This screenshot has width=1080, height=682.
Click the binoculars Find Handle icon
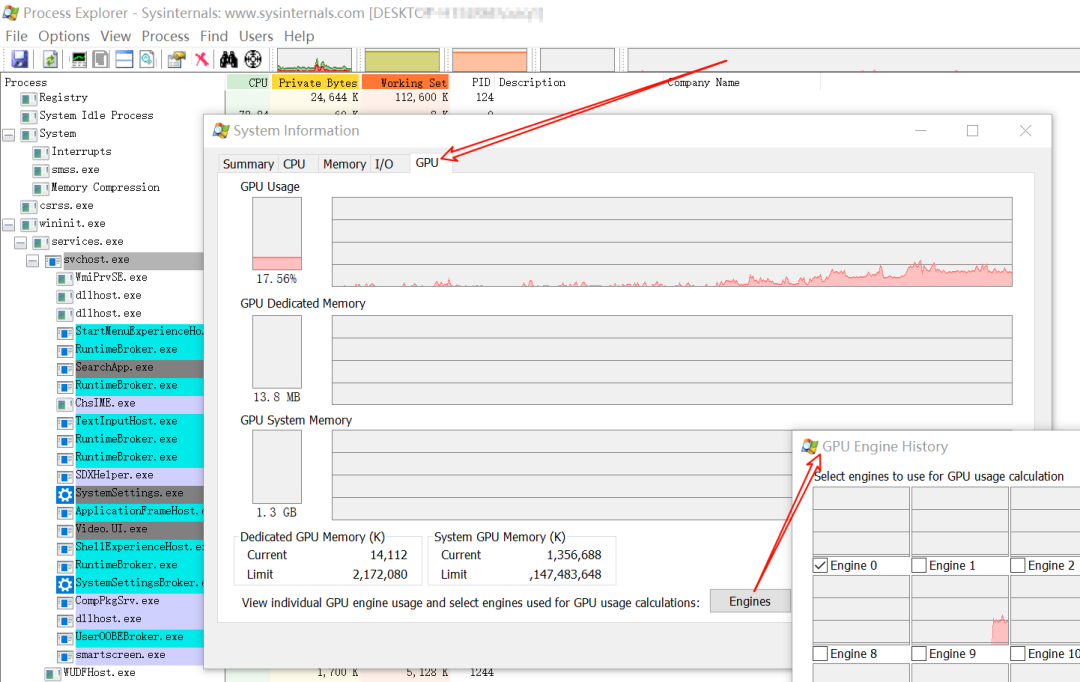coord(228,59)
